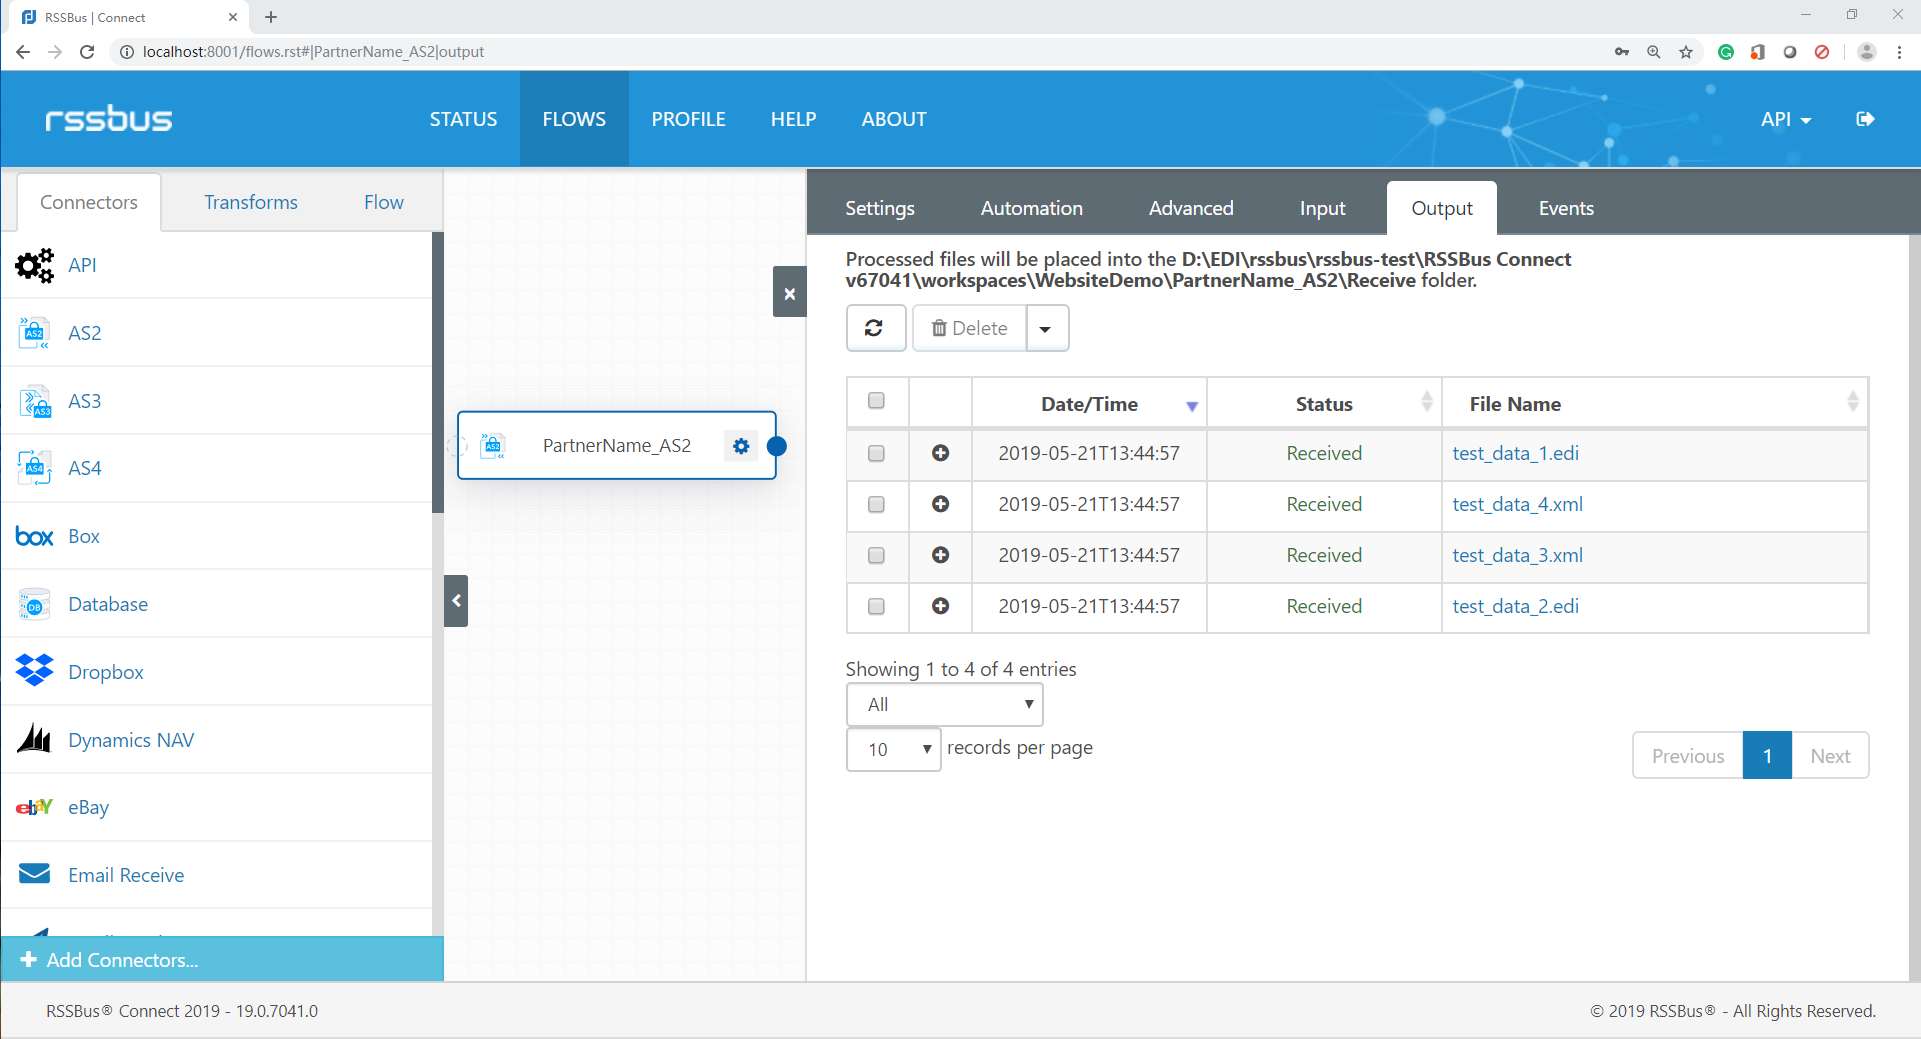Click the logout icon in header
Screen dimensions: 1921x1039
pyautogui.click(x=1865, y=119)
